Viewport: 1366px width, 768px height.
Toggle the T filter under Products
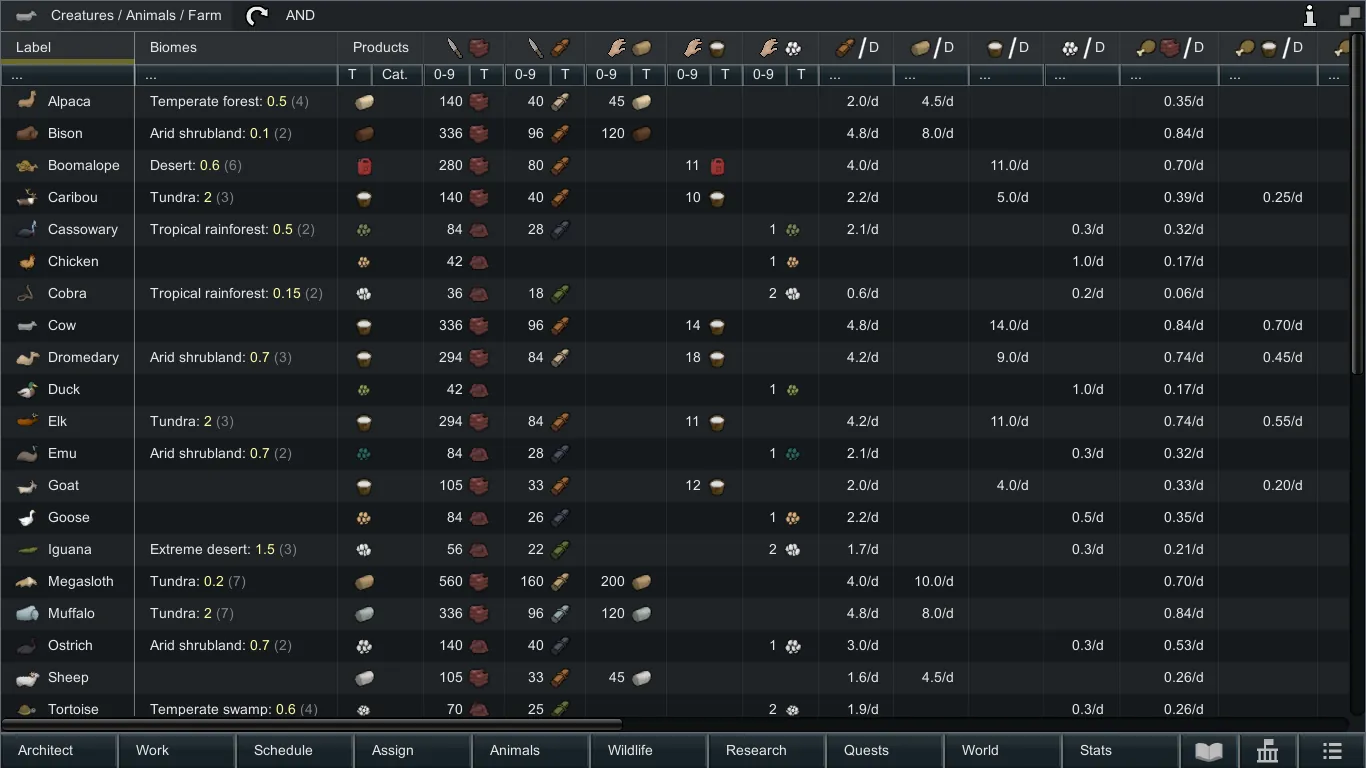tap(352, 75)
